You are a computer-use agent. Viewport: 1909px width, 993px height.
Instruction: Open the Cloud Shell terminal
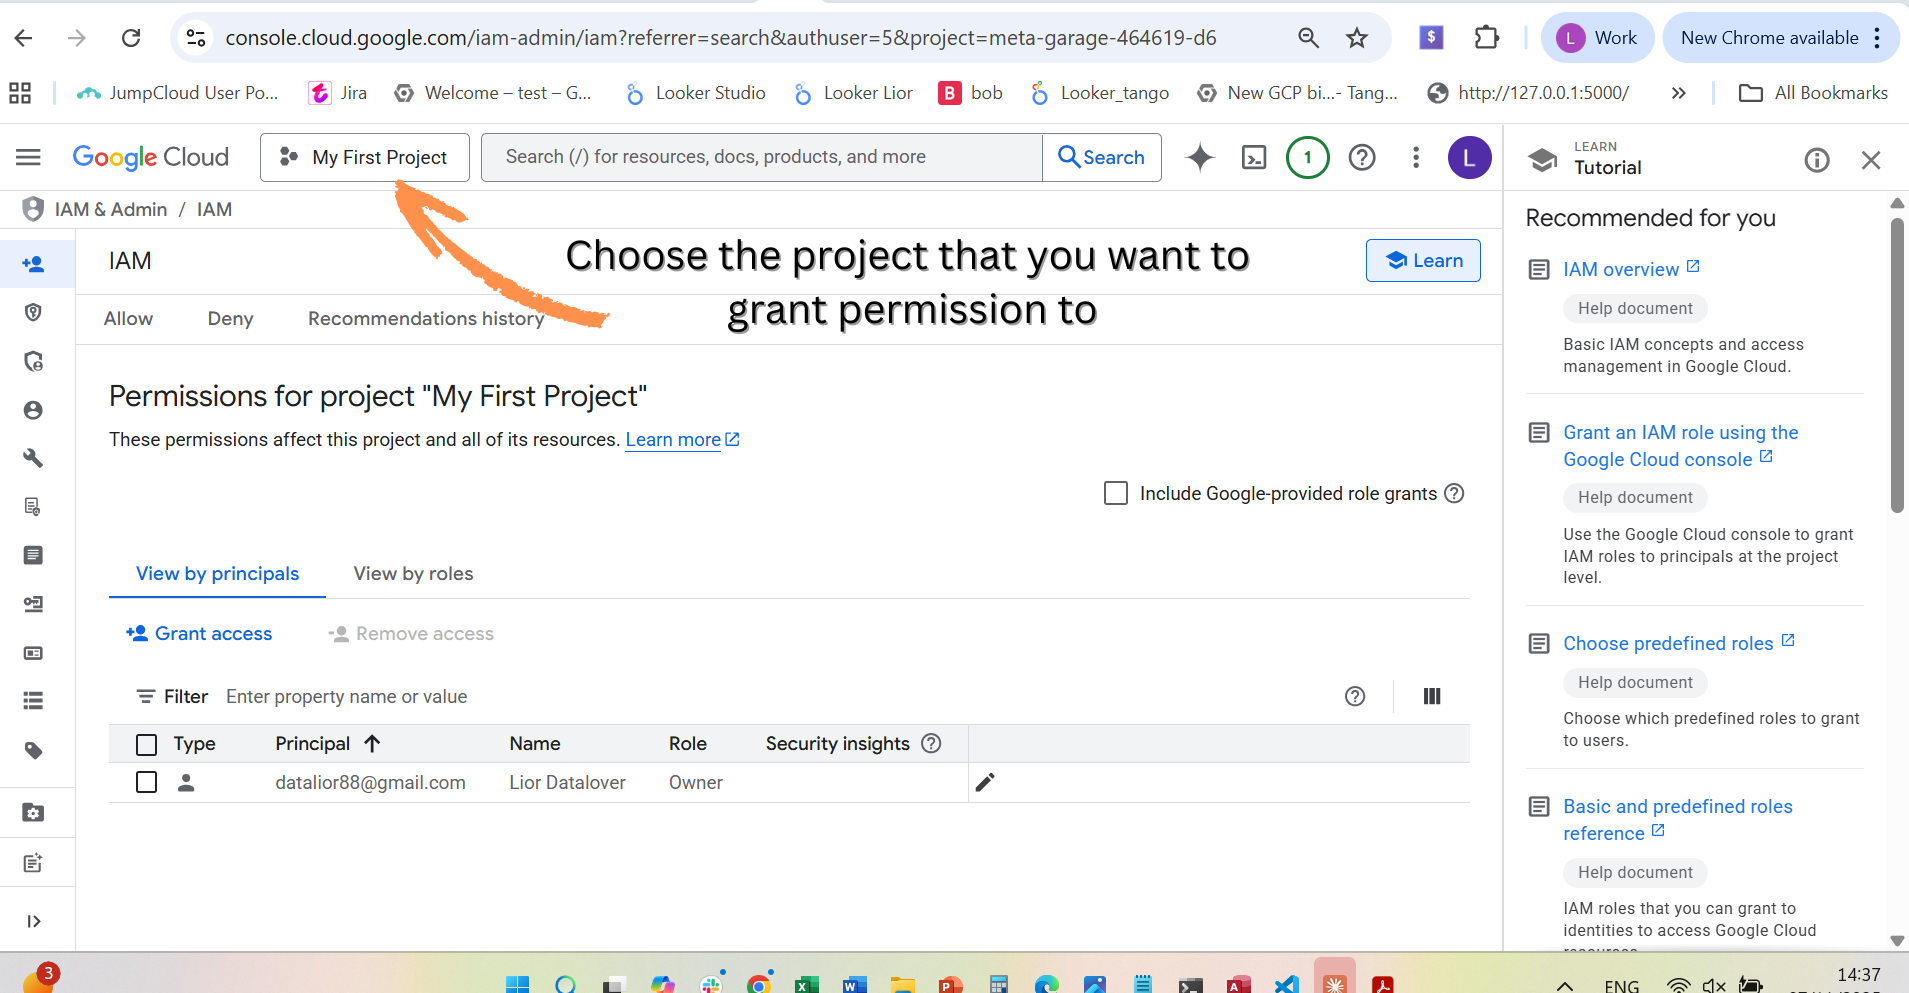point(1253,157)
